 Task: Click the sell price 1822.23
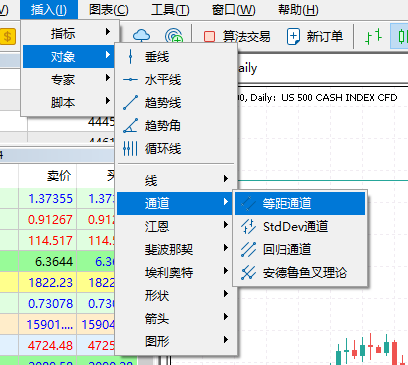click(x=50, y=283)
